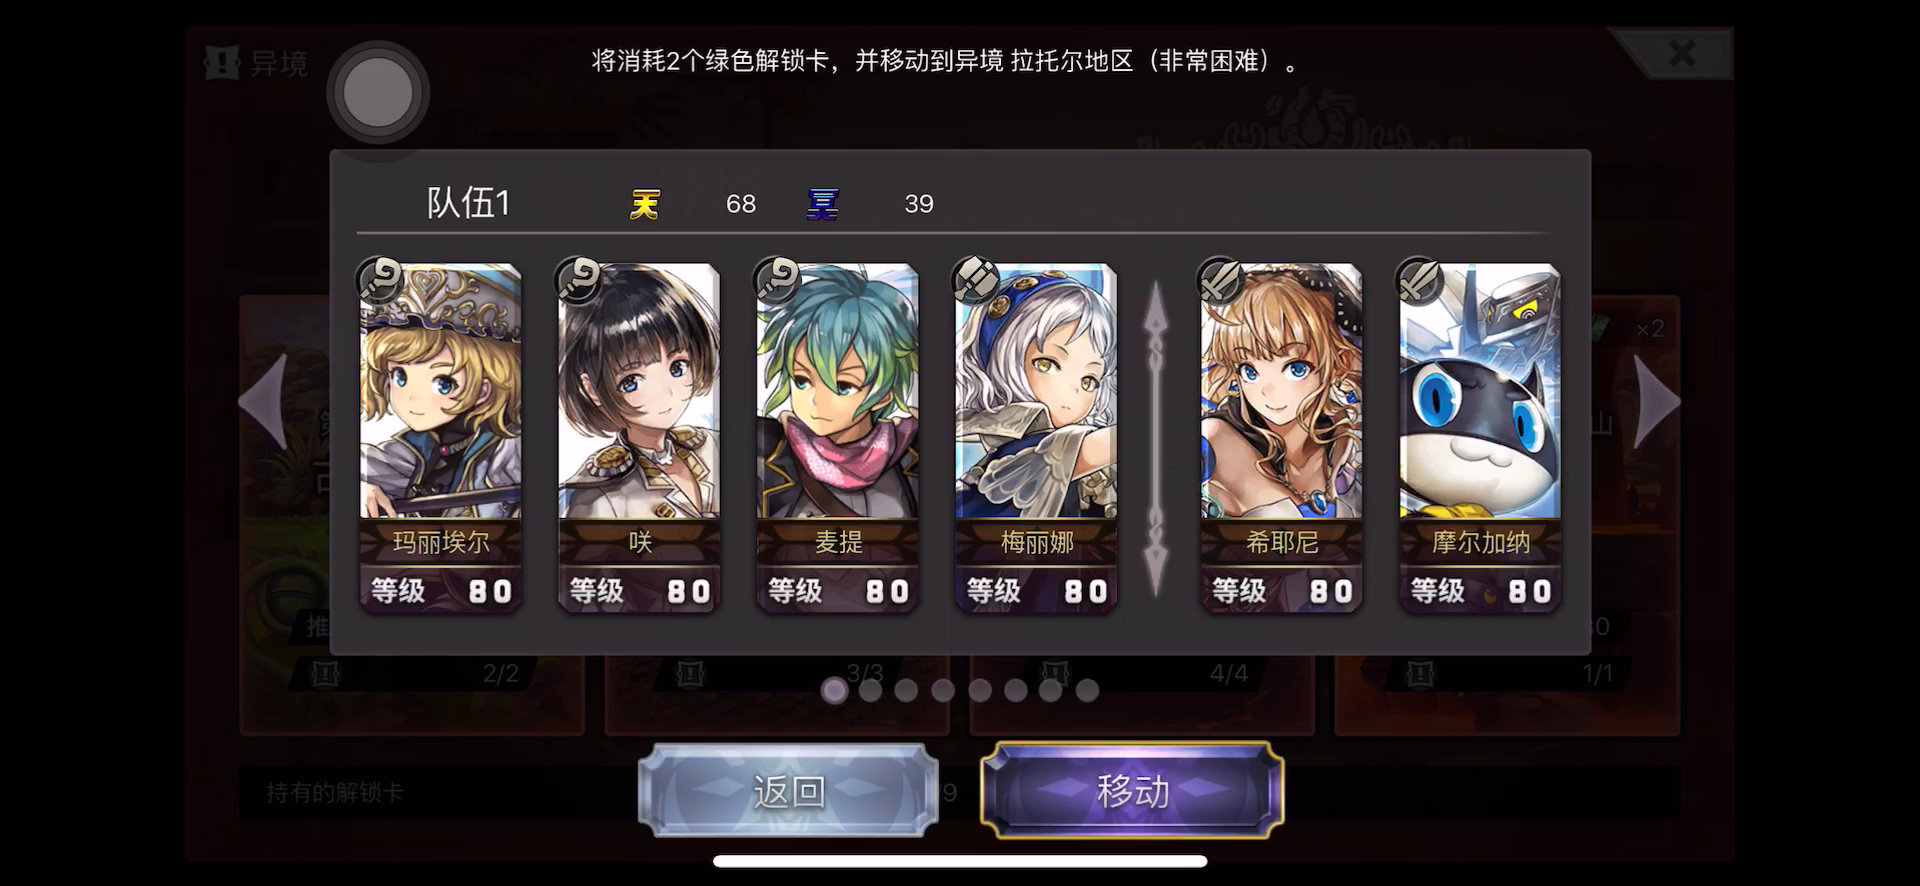Click staff weapon icon on 咲 card
The width and height of the screenshot is (1920, 886).
pyautogui.click(x=578, y=279)
